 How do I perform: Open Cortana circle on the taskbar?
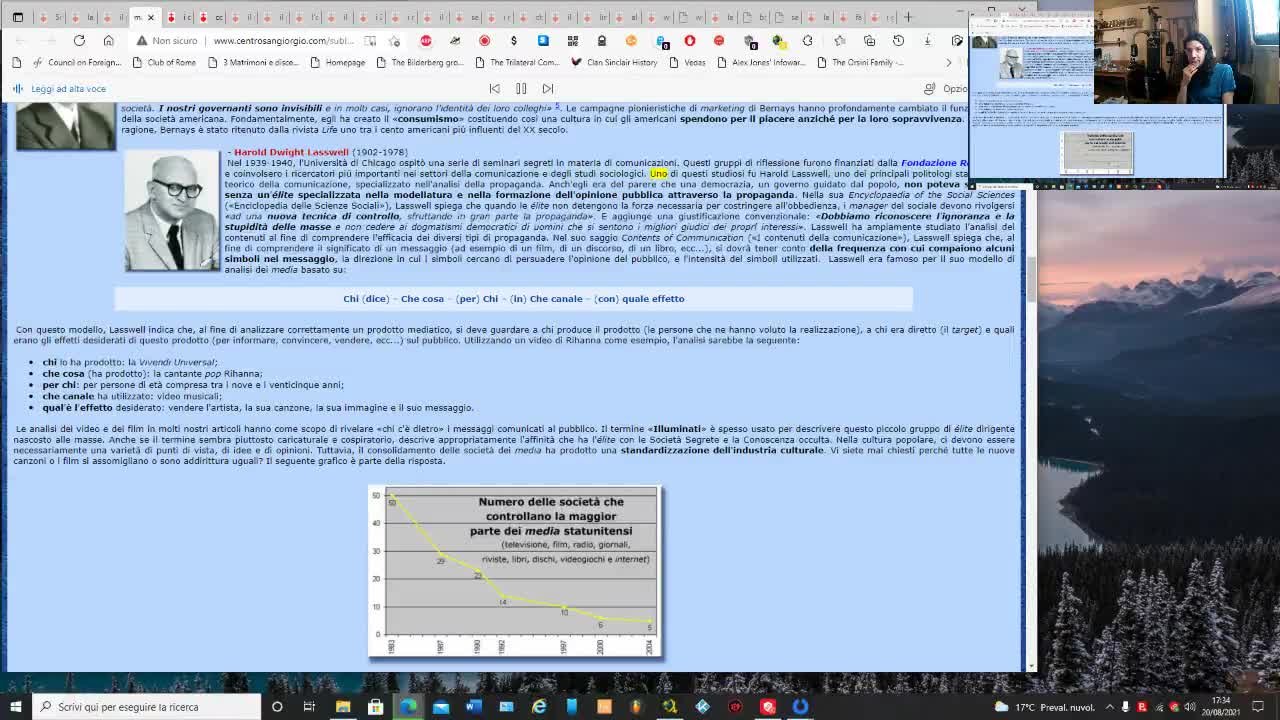coord(277,707)
